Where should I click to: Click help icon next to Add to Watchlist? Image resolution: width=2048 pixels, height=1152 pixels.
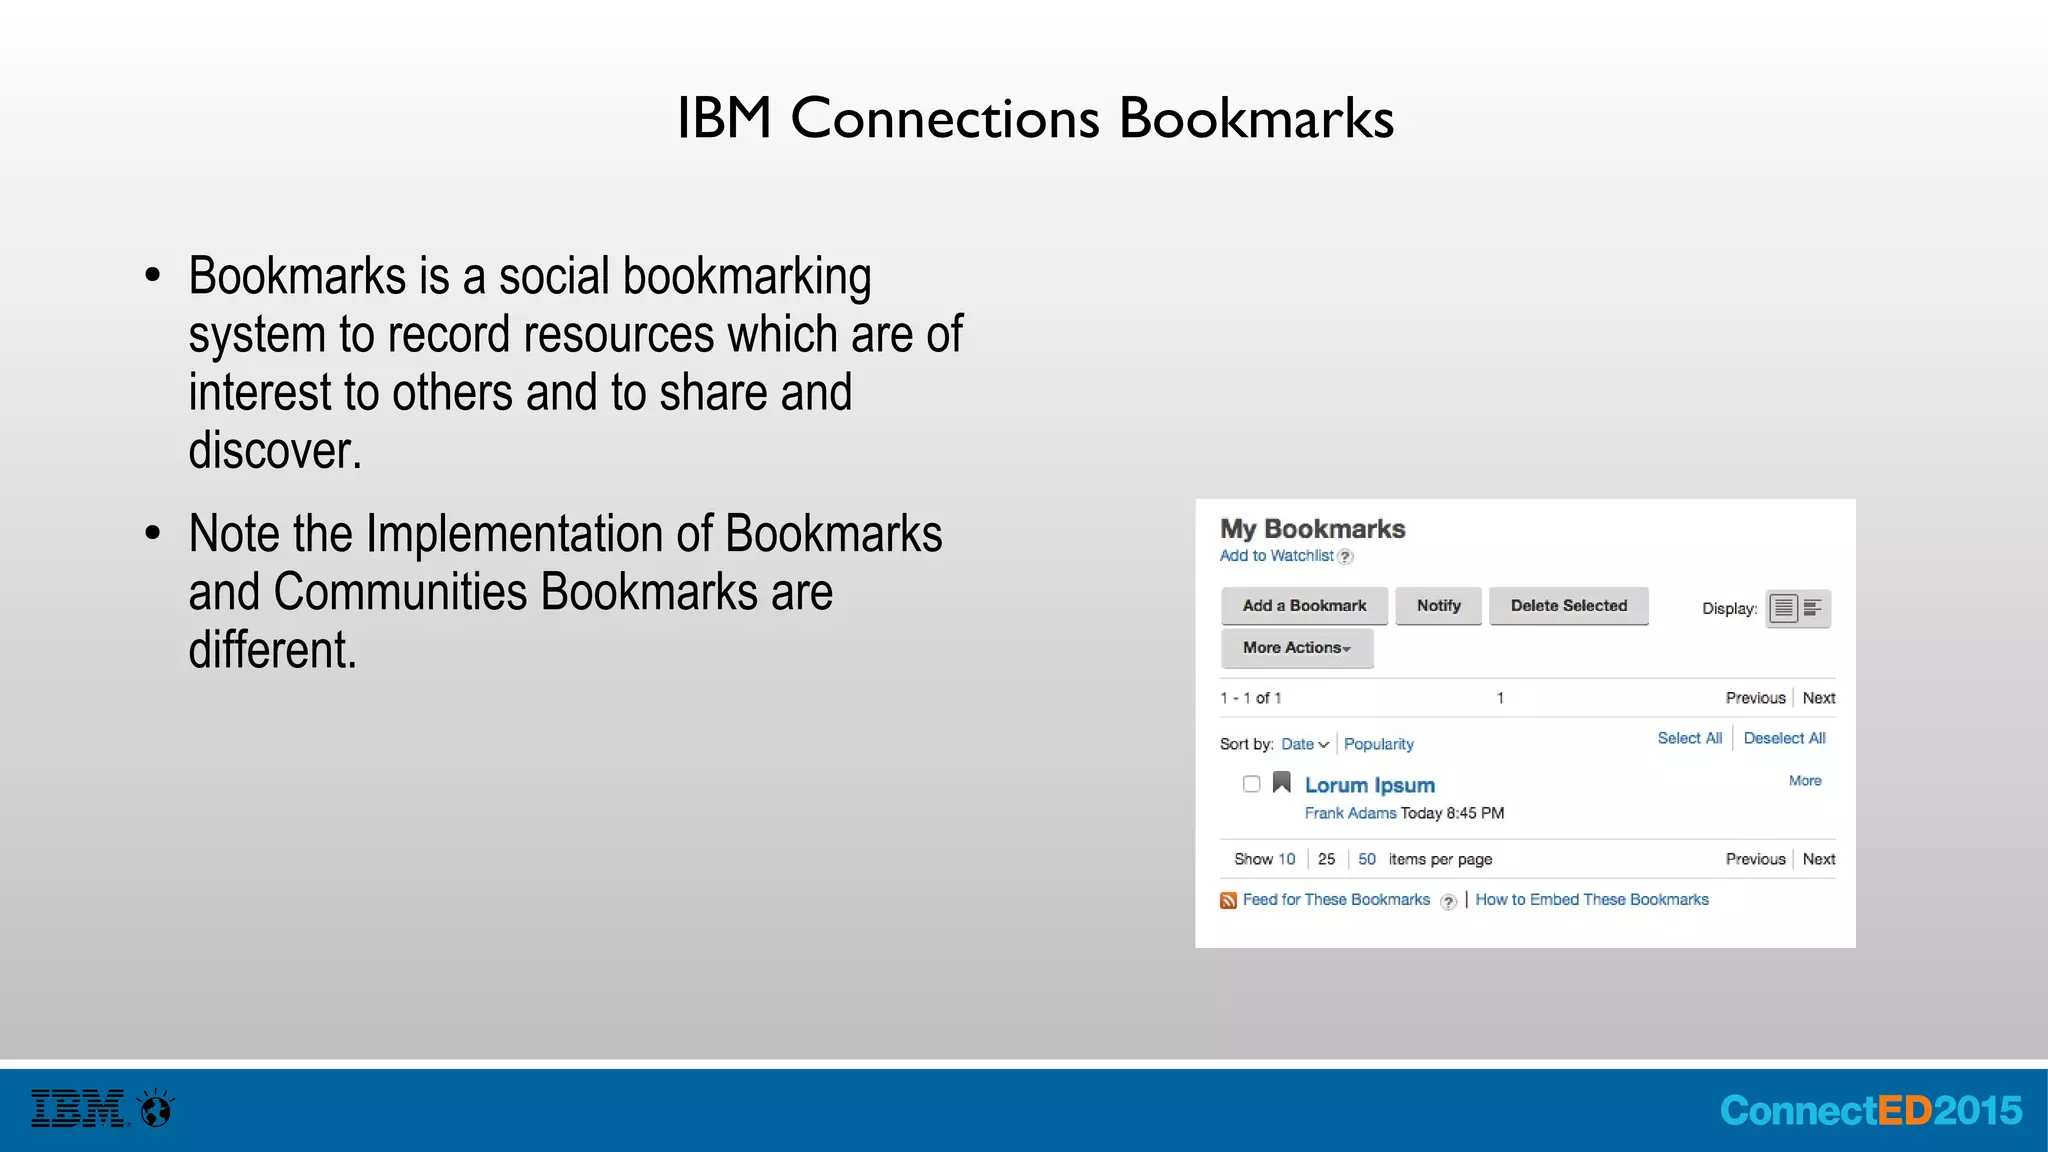click(1346, 557)
